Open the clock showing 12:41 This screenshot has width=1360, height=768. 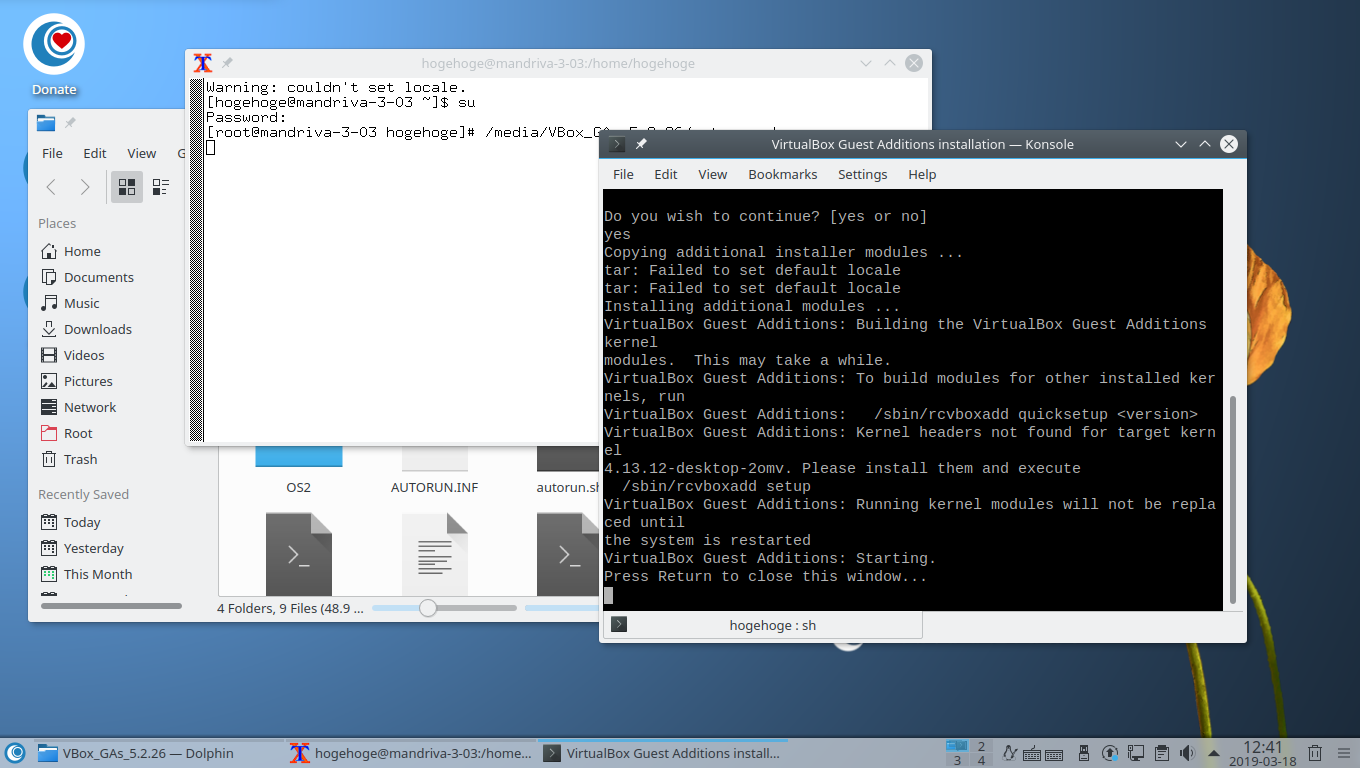pyautogui.click(x=1262, y=753)
